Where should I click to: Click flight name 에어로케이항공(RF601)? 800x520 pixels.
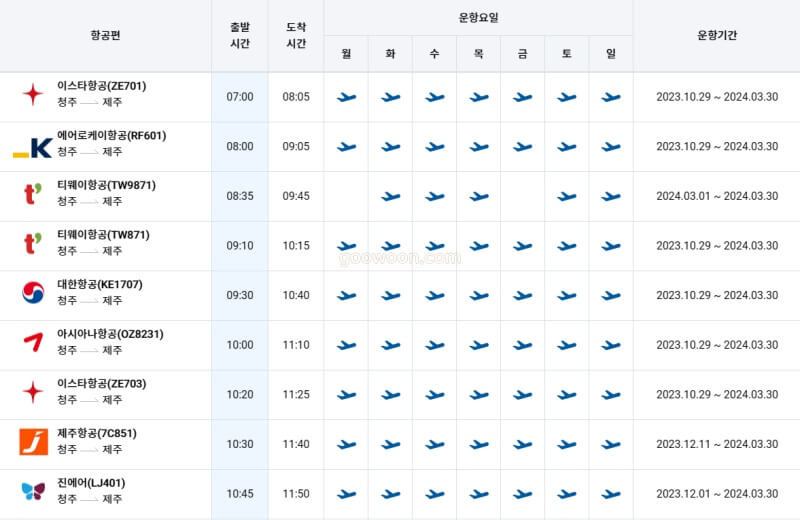[112, 136]
